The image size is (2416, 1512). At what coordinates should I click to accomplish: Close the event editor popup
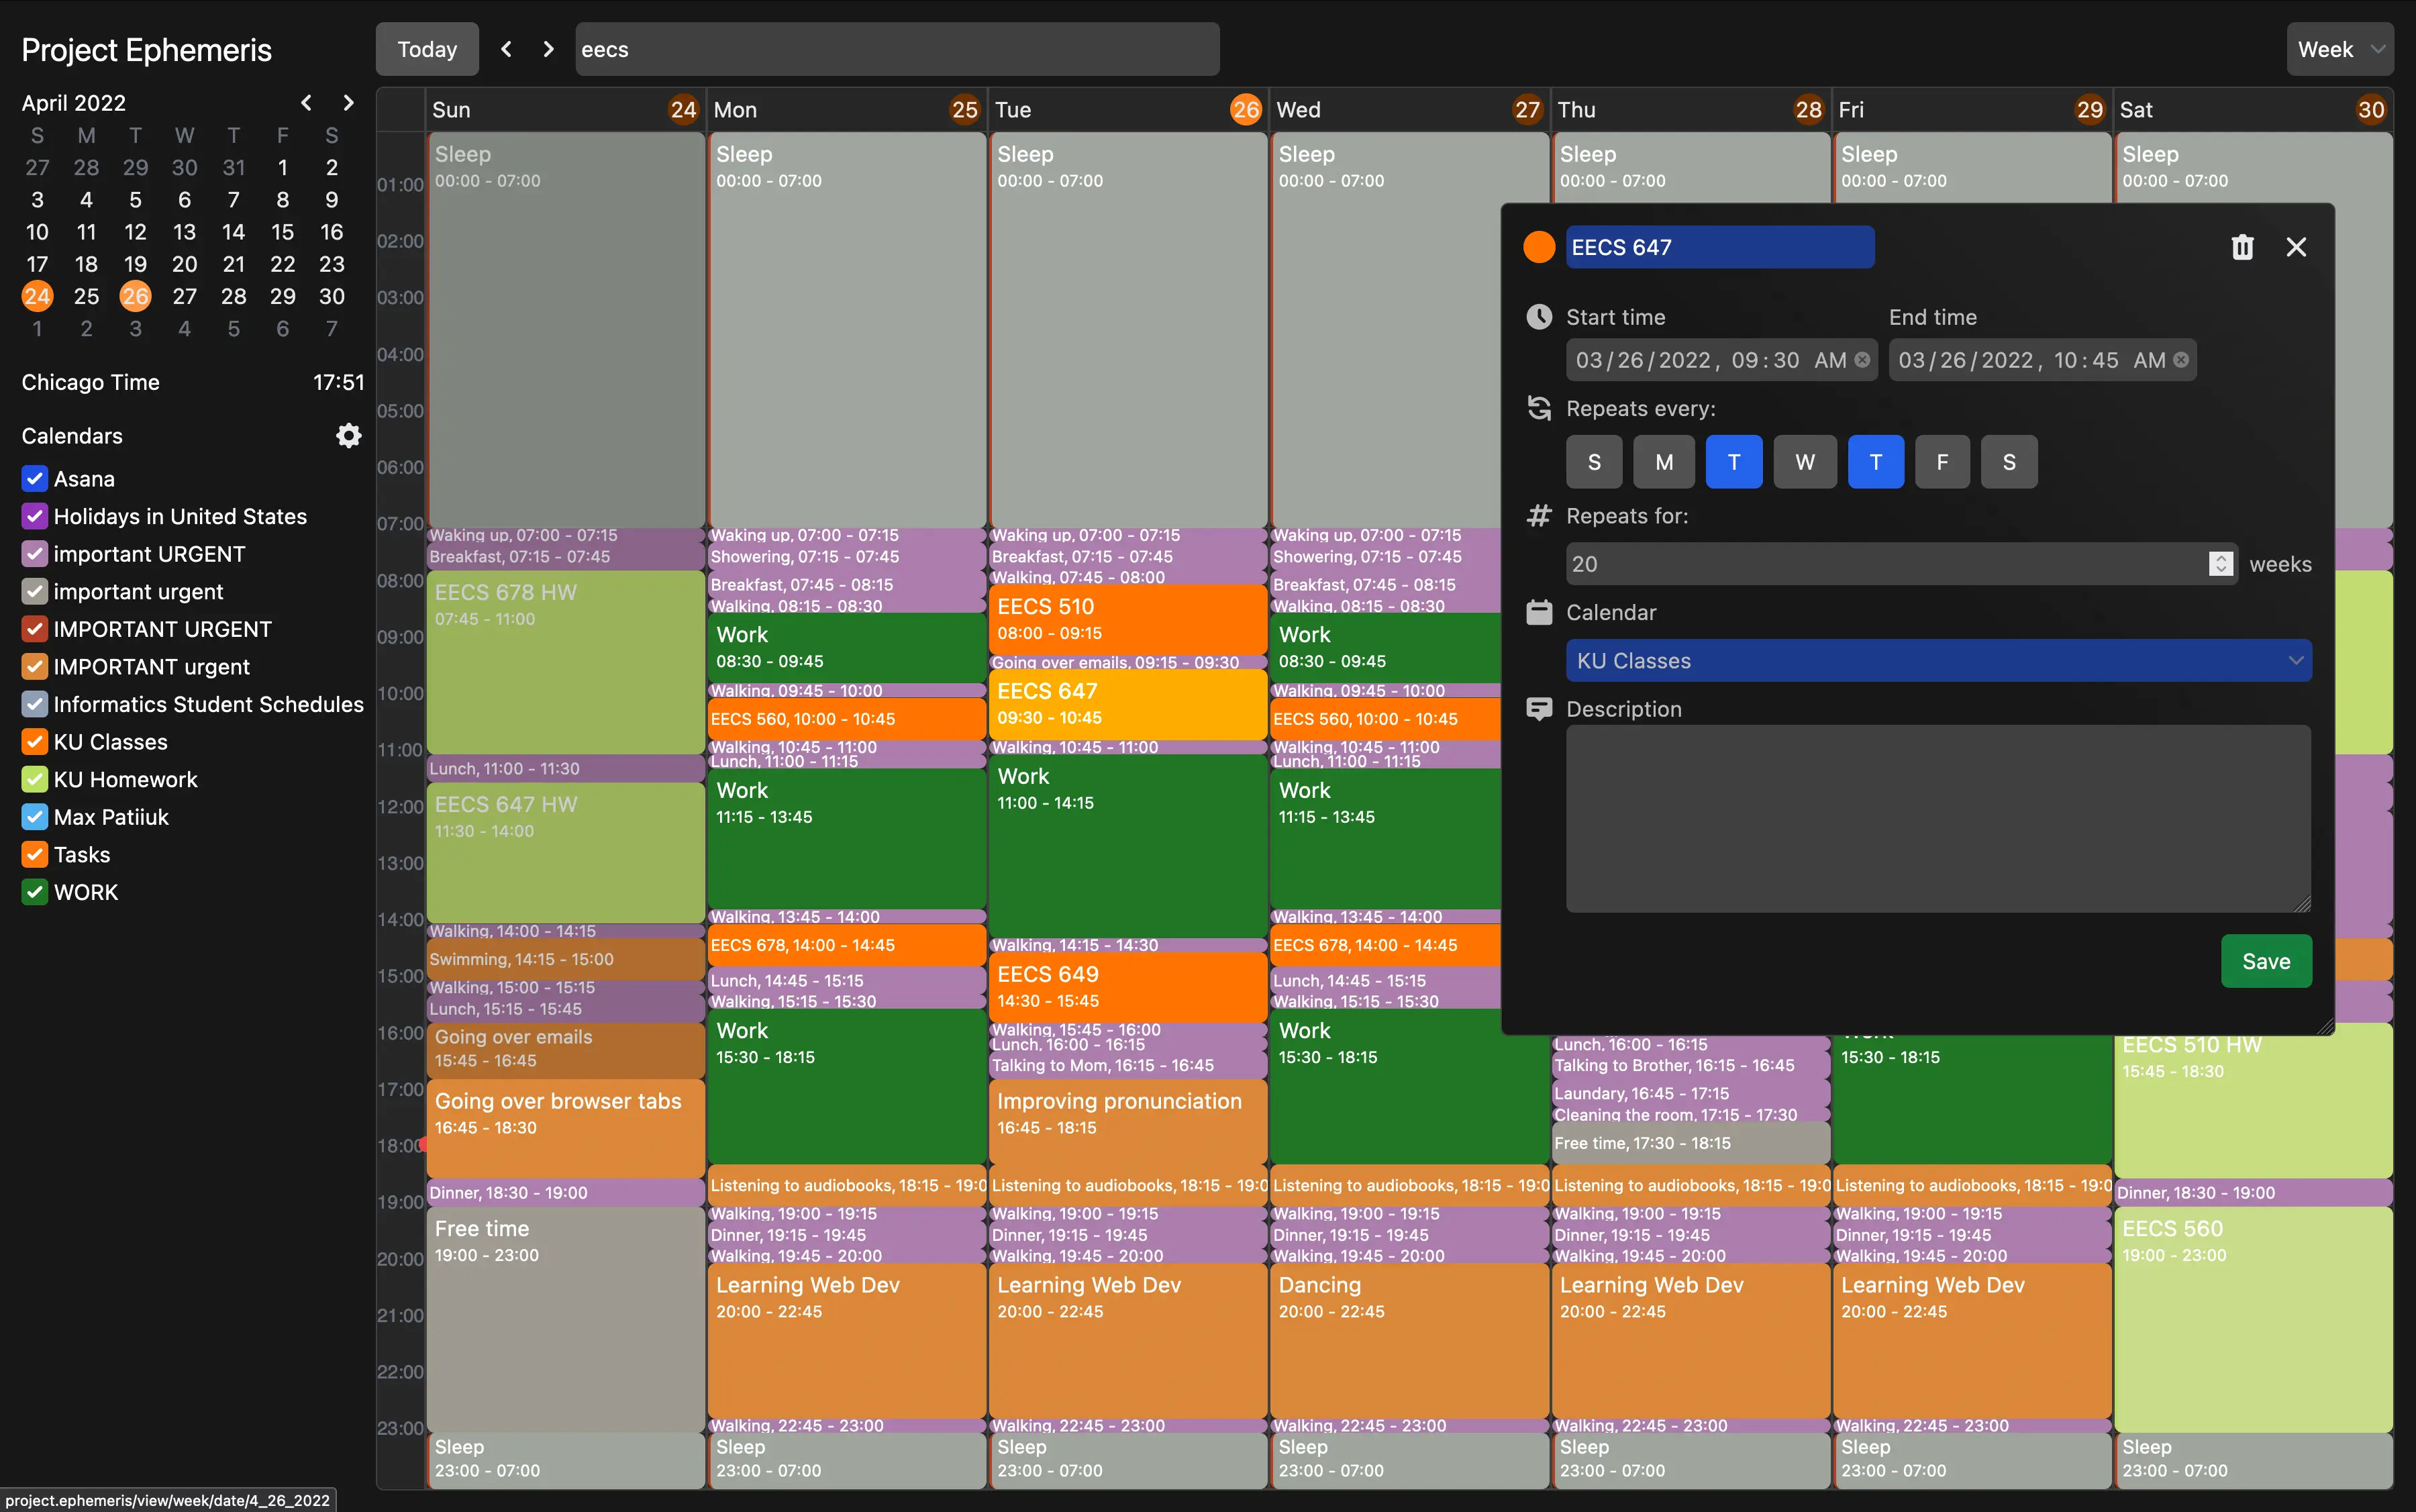tap(2296, 247)
